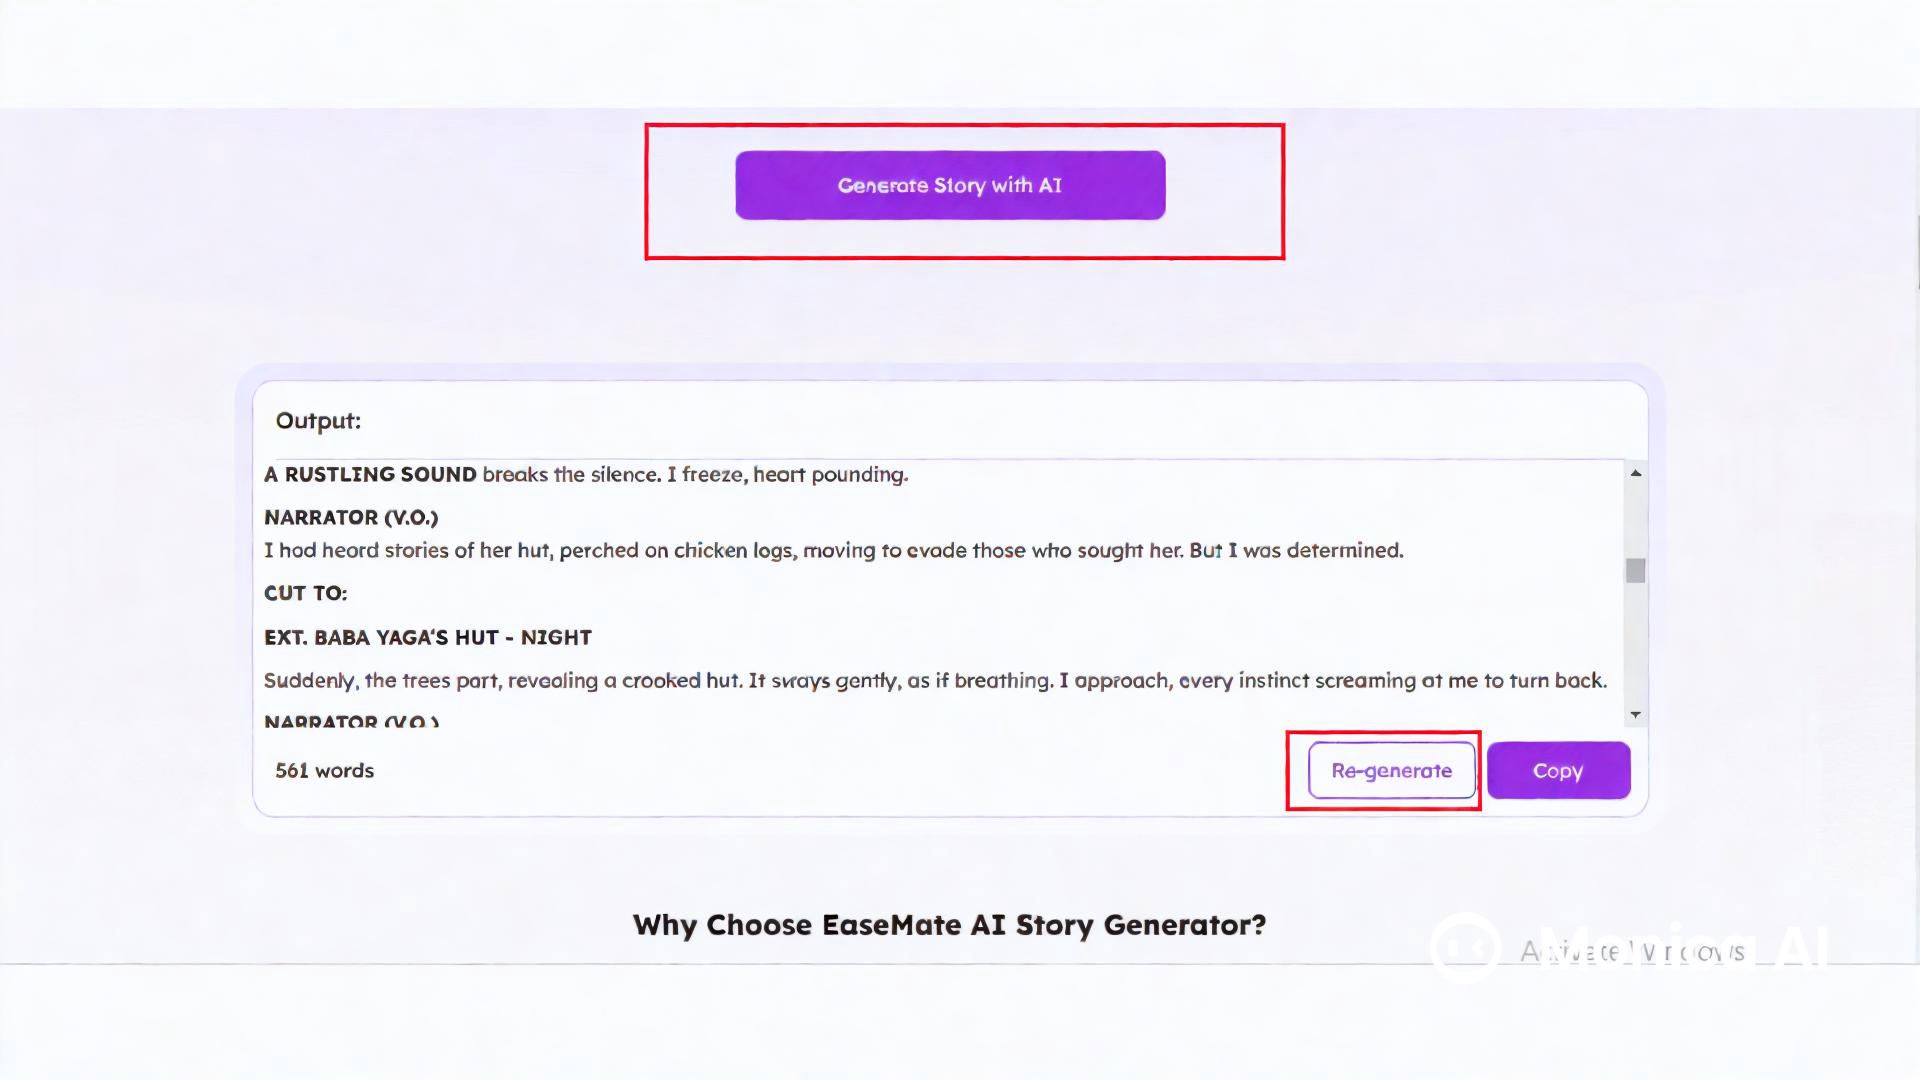Click the line starting with Suddenly, the trees part

934,681
